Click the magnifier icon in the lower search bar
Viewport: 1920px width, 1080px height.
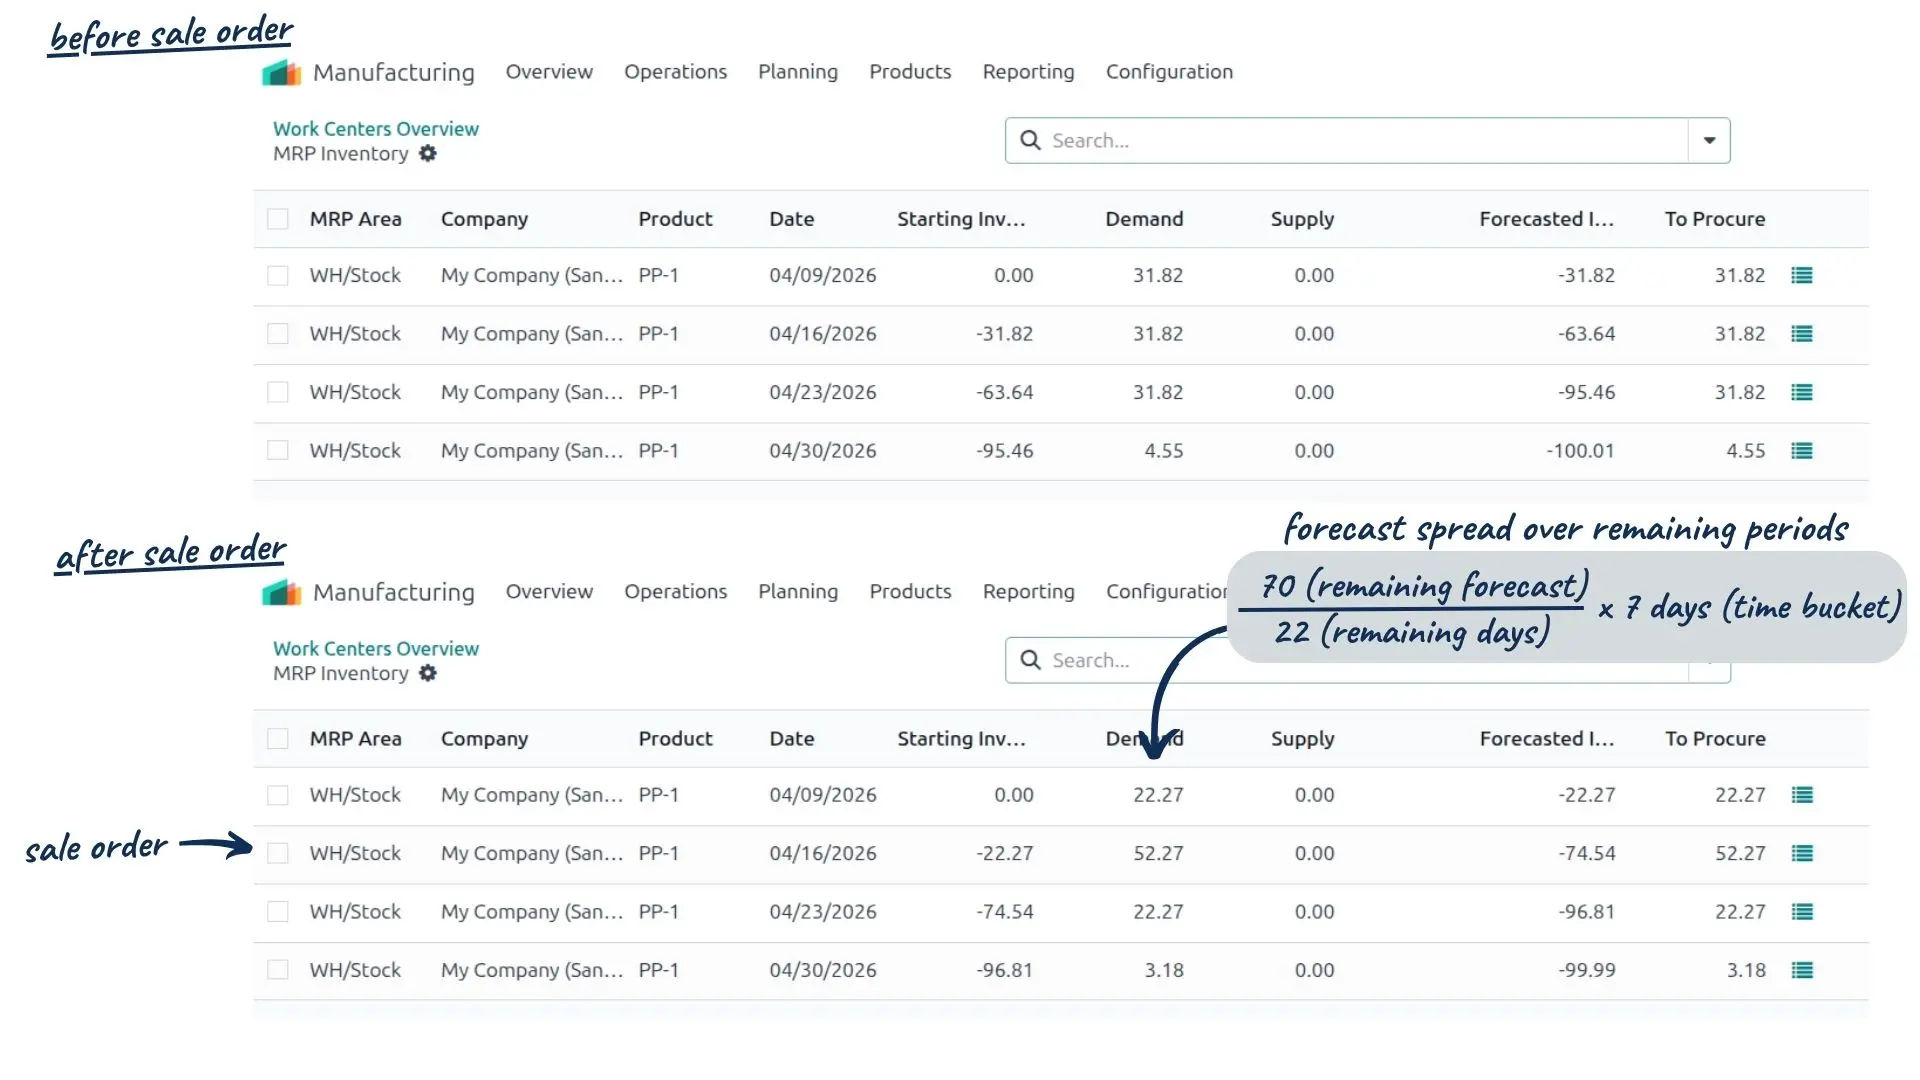click(x=1031, y=660)
